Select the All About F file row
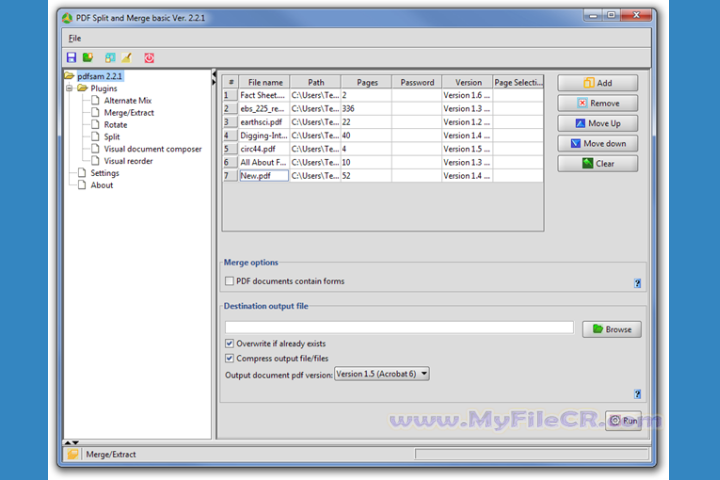Image resolution: width=720 pixels, height=480 pixels. (x=383, y=162)
